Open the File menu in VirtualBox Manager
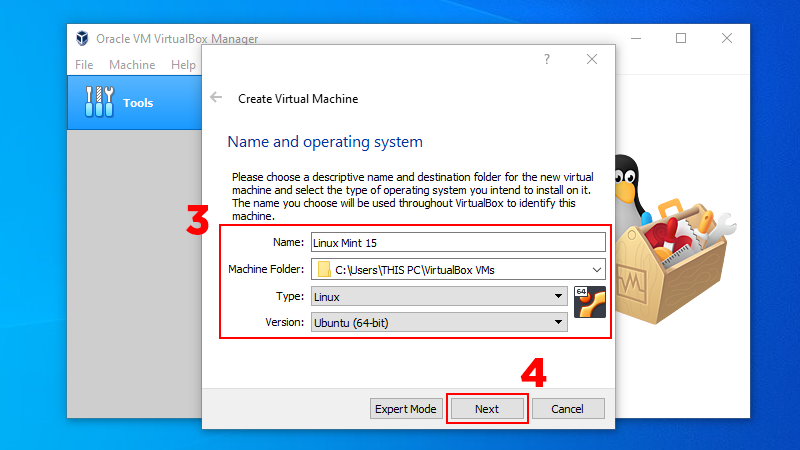800x450 pixels. [84, 65]
